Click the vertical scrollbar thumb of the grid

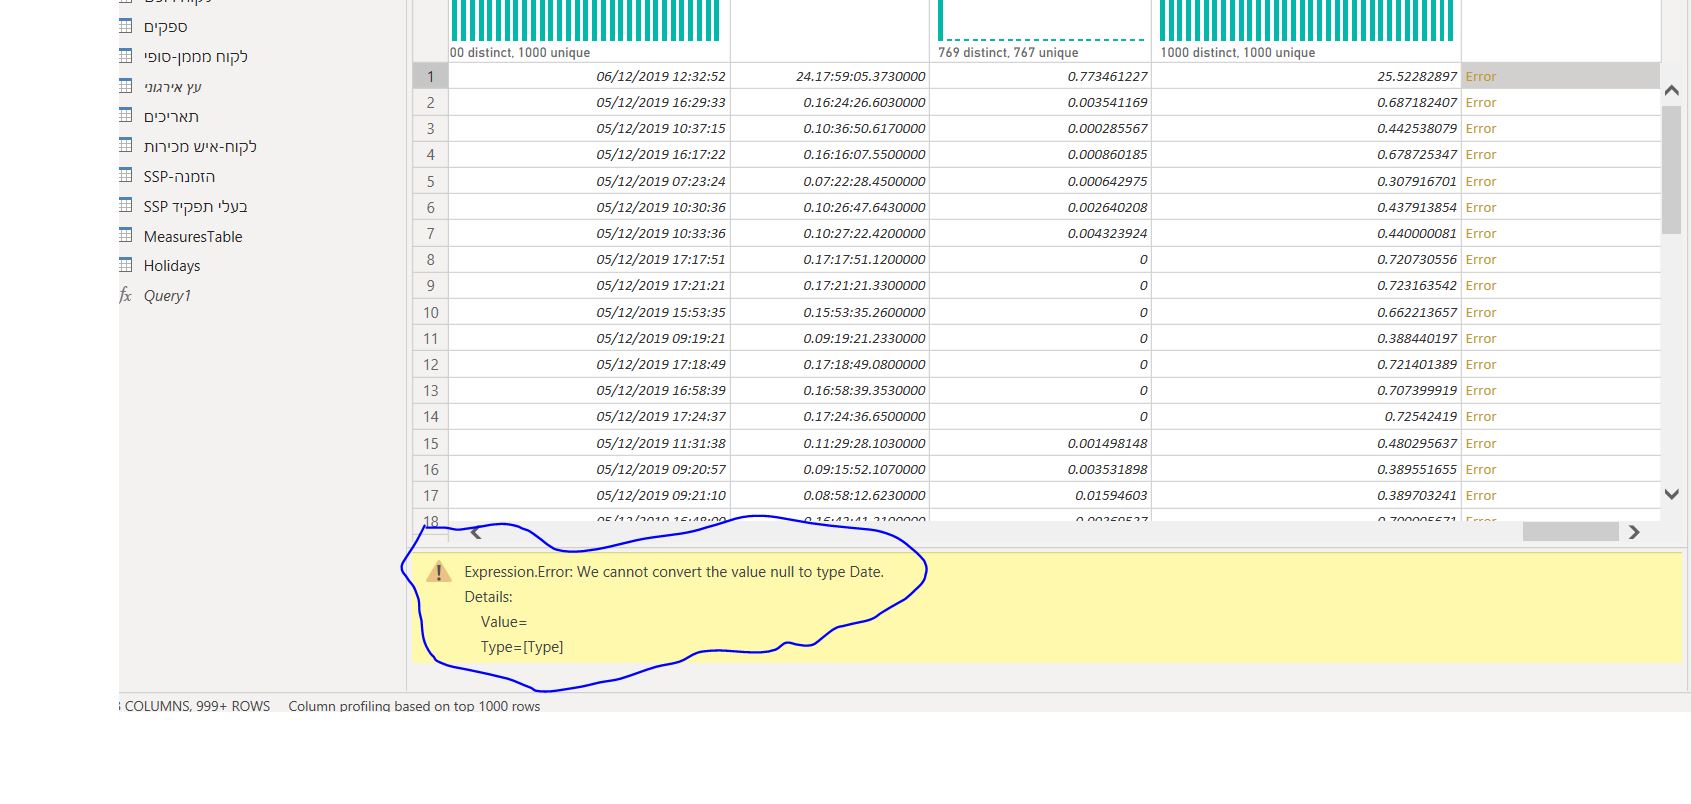(x=1671, y=169)
